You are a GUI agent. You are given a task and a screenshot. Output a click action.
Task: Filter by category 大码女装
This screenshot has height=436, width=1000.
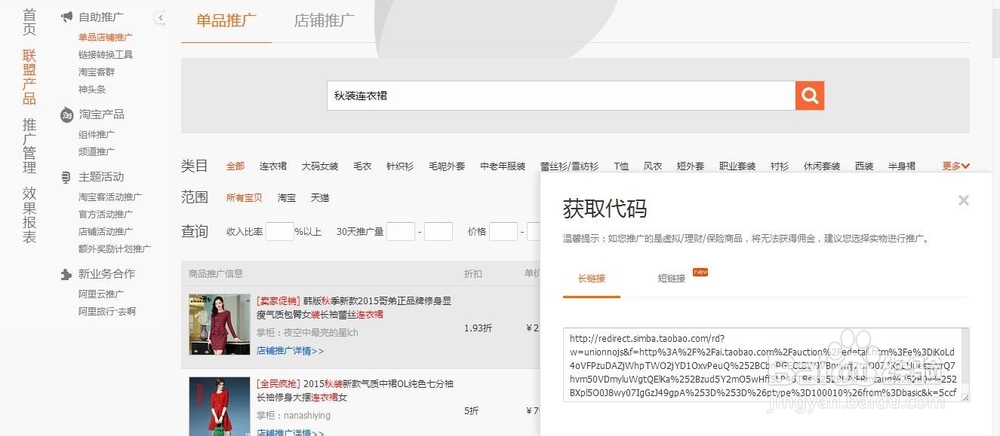(x=320, y=166)
